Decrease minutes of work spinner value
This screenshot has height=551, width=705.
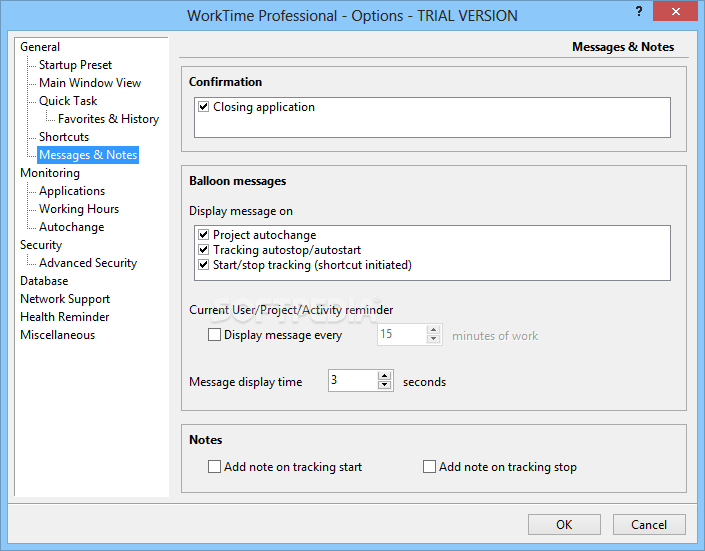tap(433, 339)
